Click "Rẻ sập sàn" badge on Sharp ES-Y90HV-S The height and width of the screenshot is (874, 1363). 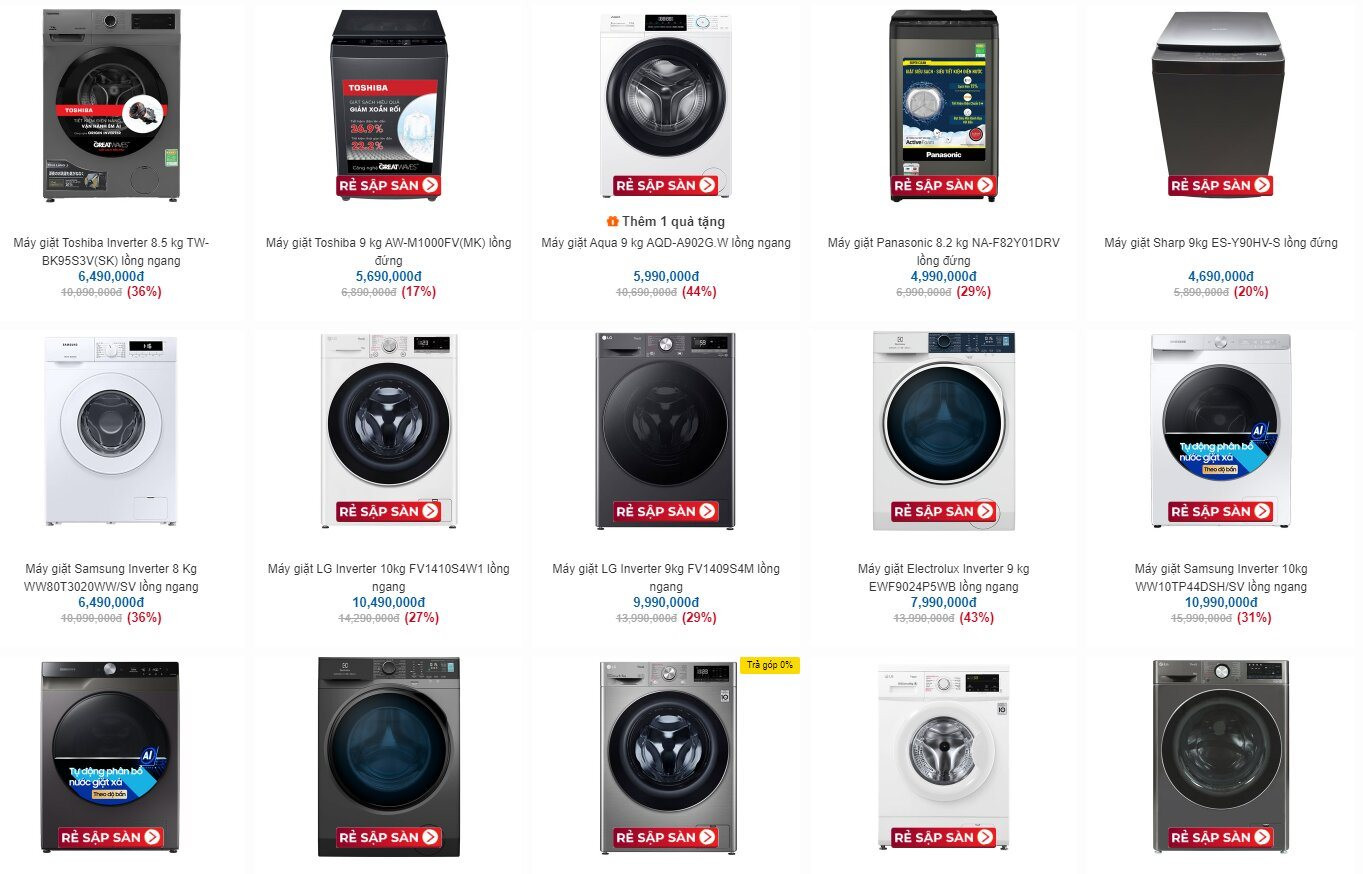coord(1221,185)
